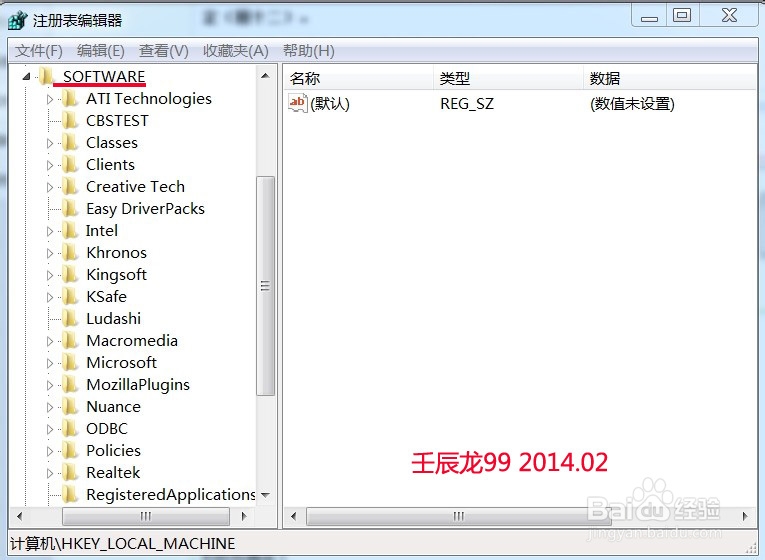
Task: Click the (默认) string value icon
Action: (298, 103)
